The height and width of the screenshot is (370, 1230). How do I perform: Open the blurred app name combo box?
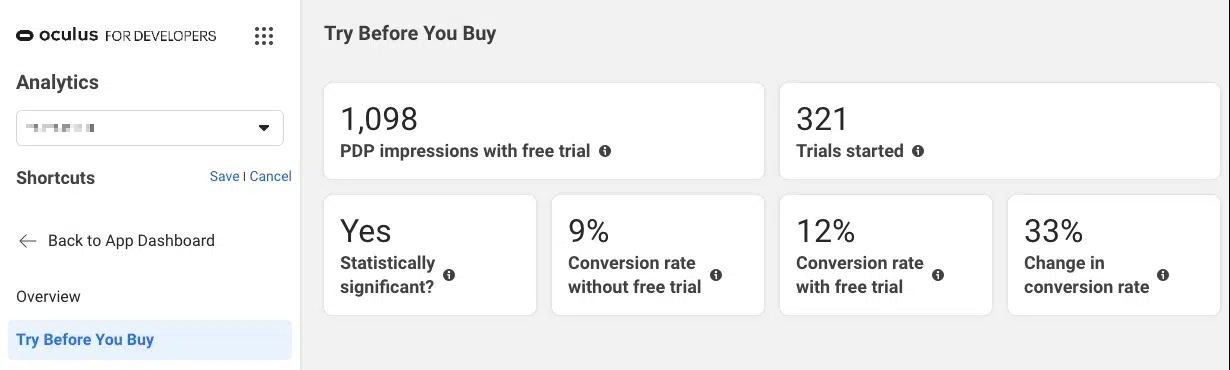click(150, 128)
